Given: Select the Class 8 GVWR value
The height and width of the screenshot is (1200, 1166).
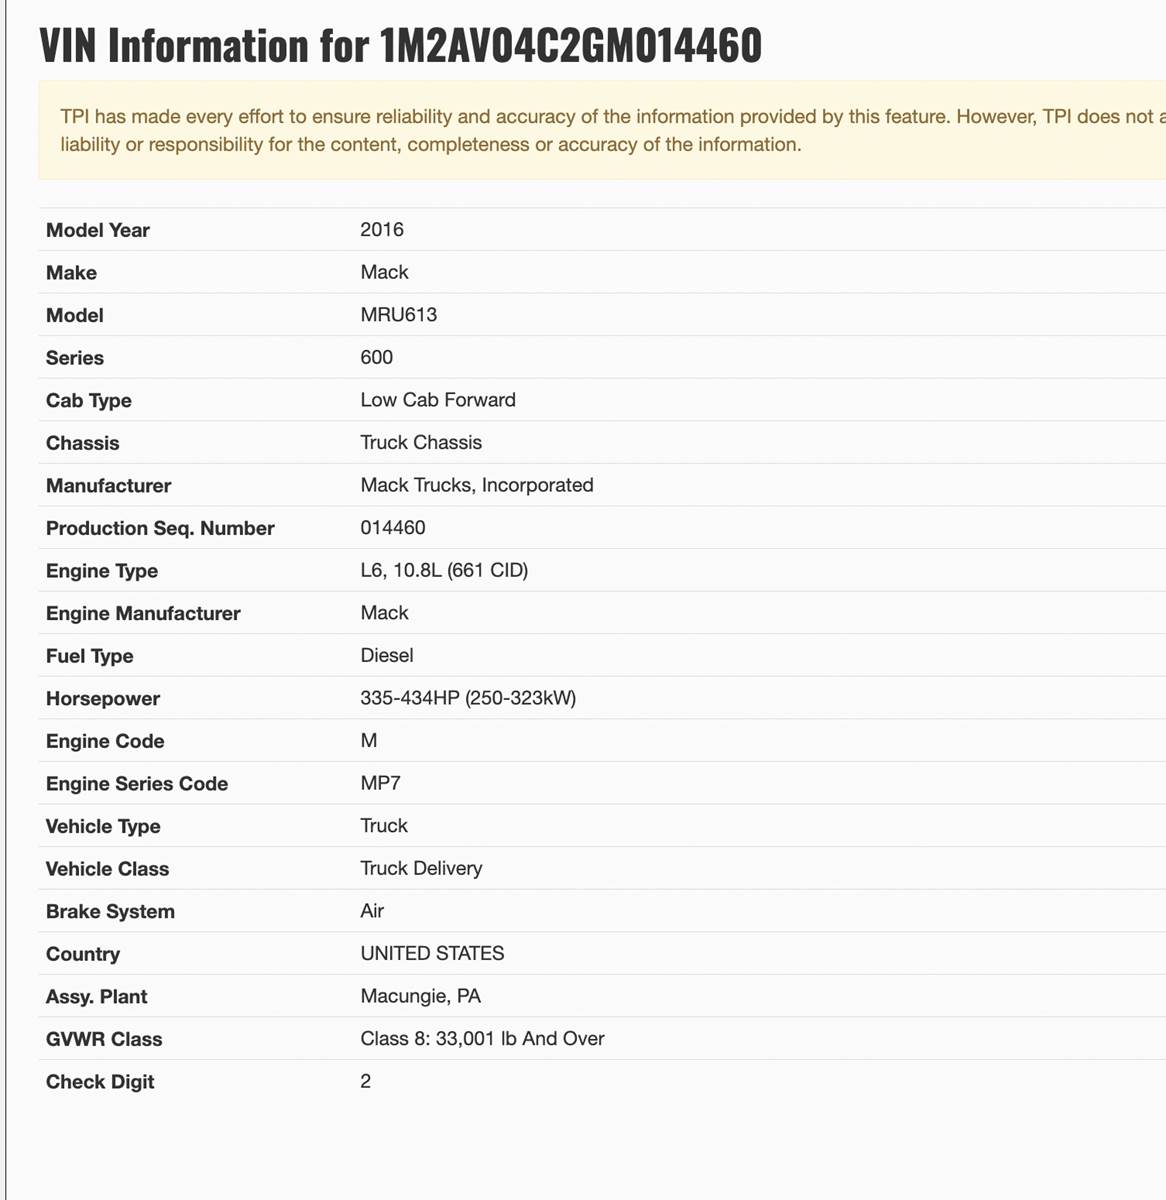Looking at the screenshot, I should 482,1039.
